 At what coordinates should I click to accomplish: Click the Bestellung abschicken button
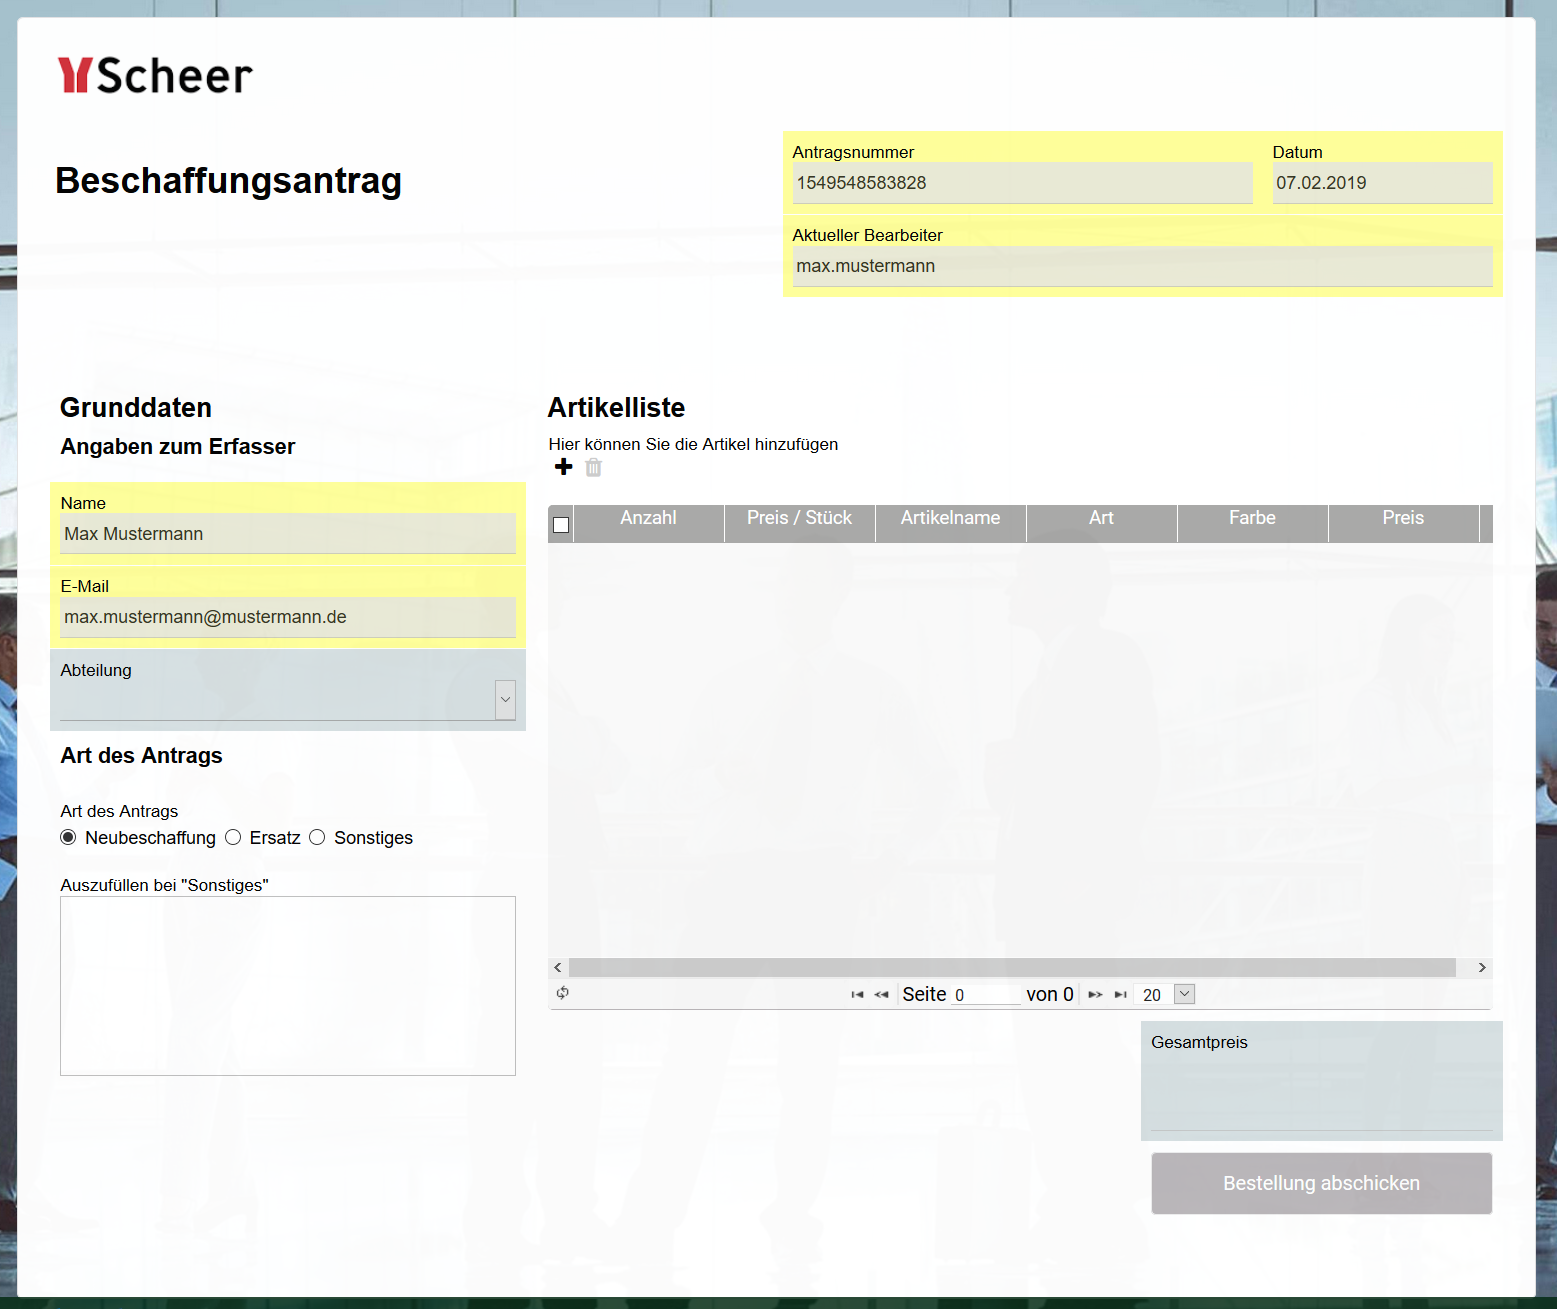pos(1321,1183)
